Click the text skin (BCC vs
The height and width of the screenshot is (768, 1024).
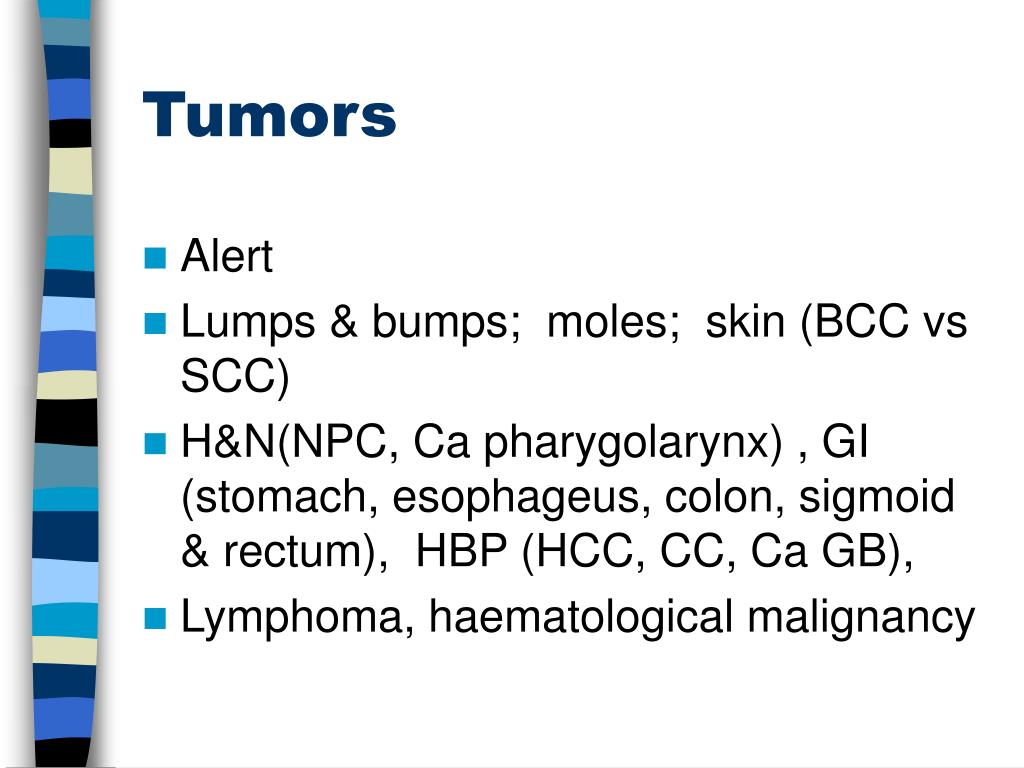pyautogui.click(x=836, y=323)
